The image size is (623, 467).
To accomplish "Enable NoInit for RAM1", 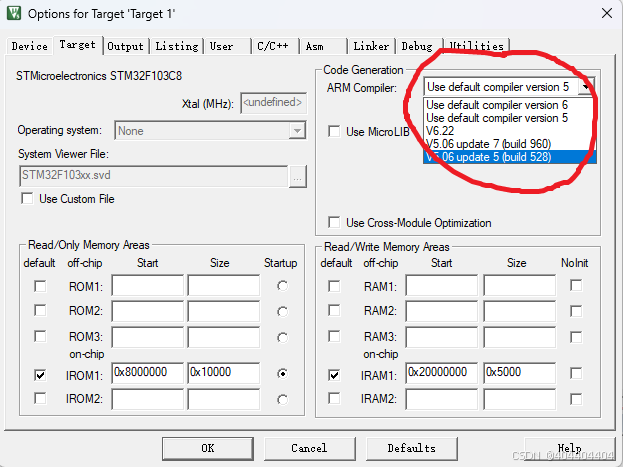I will click(x=576, y=285).
